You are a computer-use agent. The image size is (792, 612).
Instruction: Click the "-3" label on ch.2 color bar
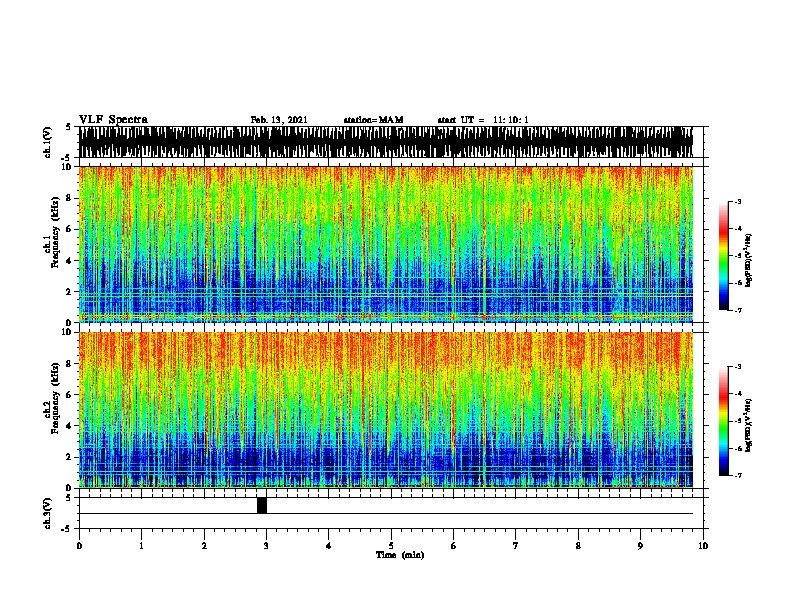coord(737,367)
